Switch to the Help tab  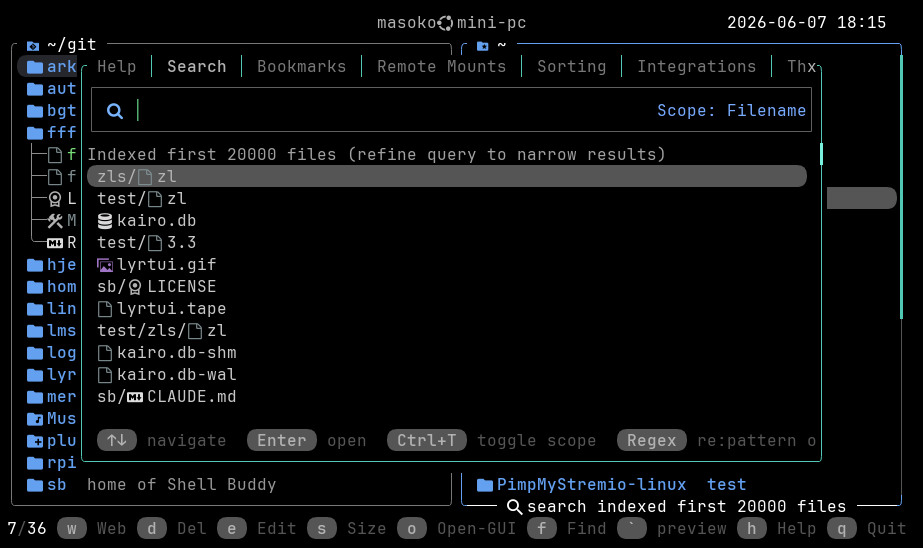click(117, 67)
